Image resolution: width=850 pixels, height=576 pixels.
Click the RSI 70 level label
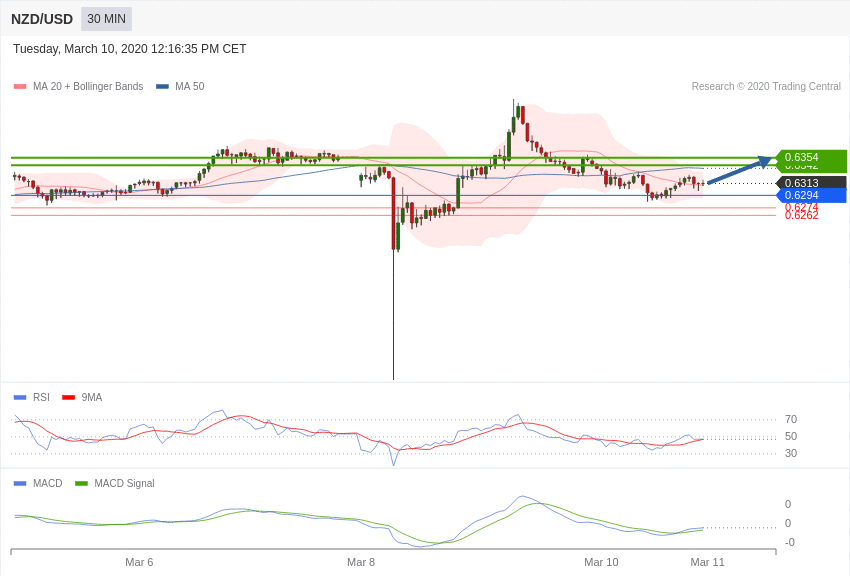pyautogui.click(x=790, y=419)
